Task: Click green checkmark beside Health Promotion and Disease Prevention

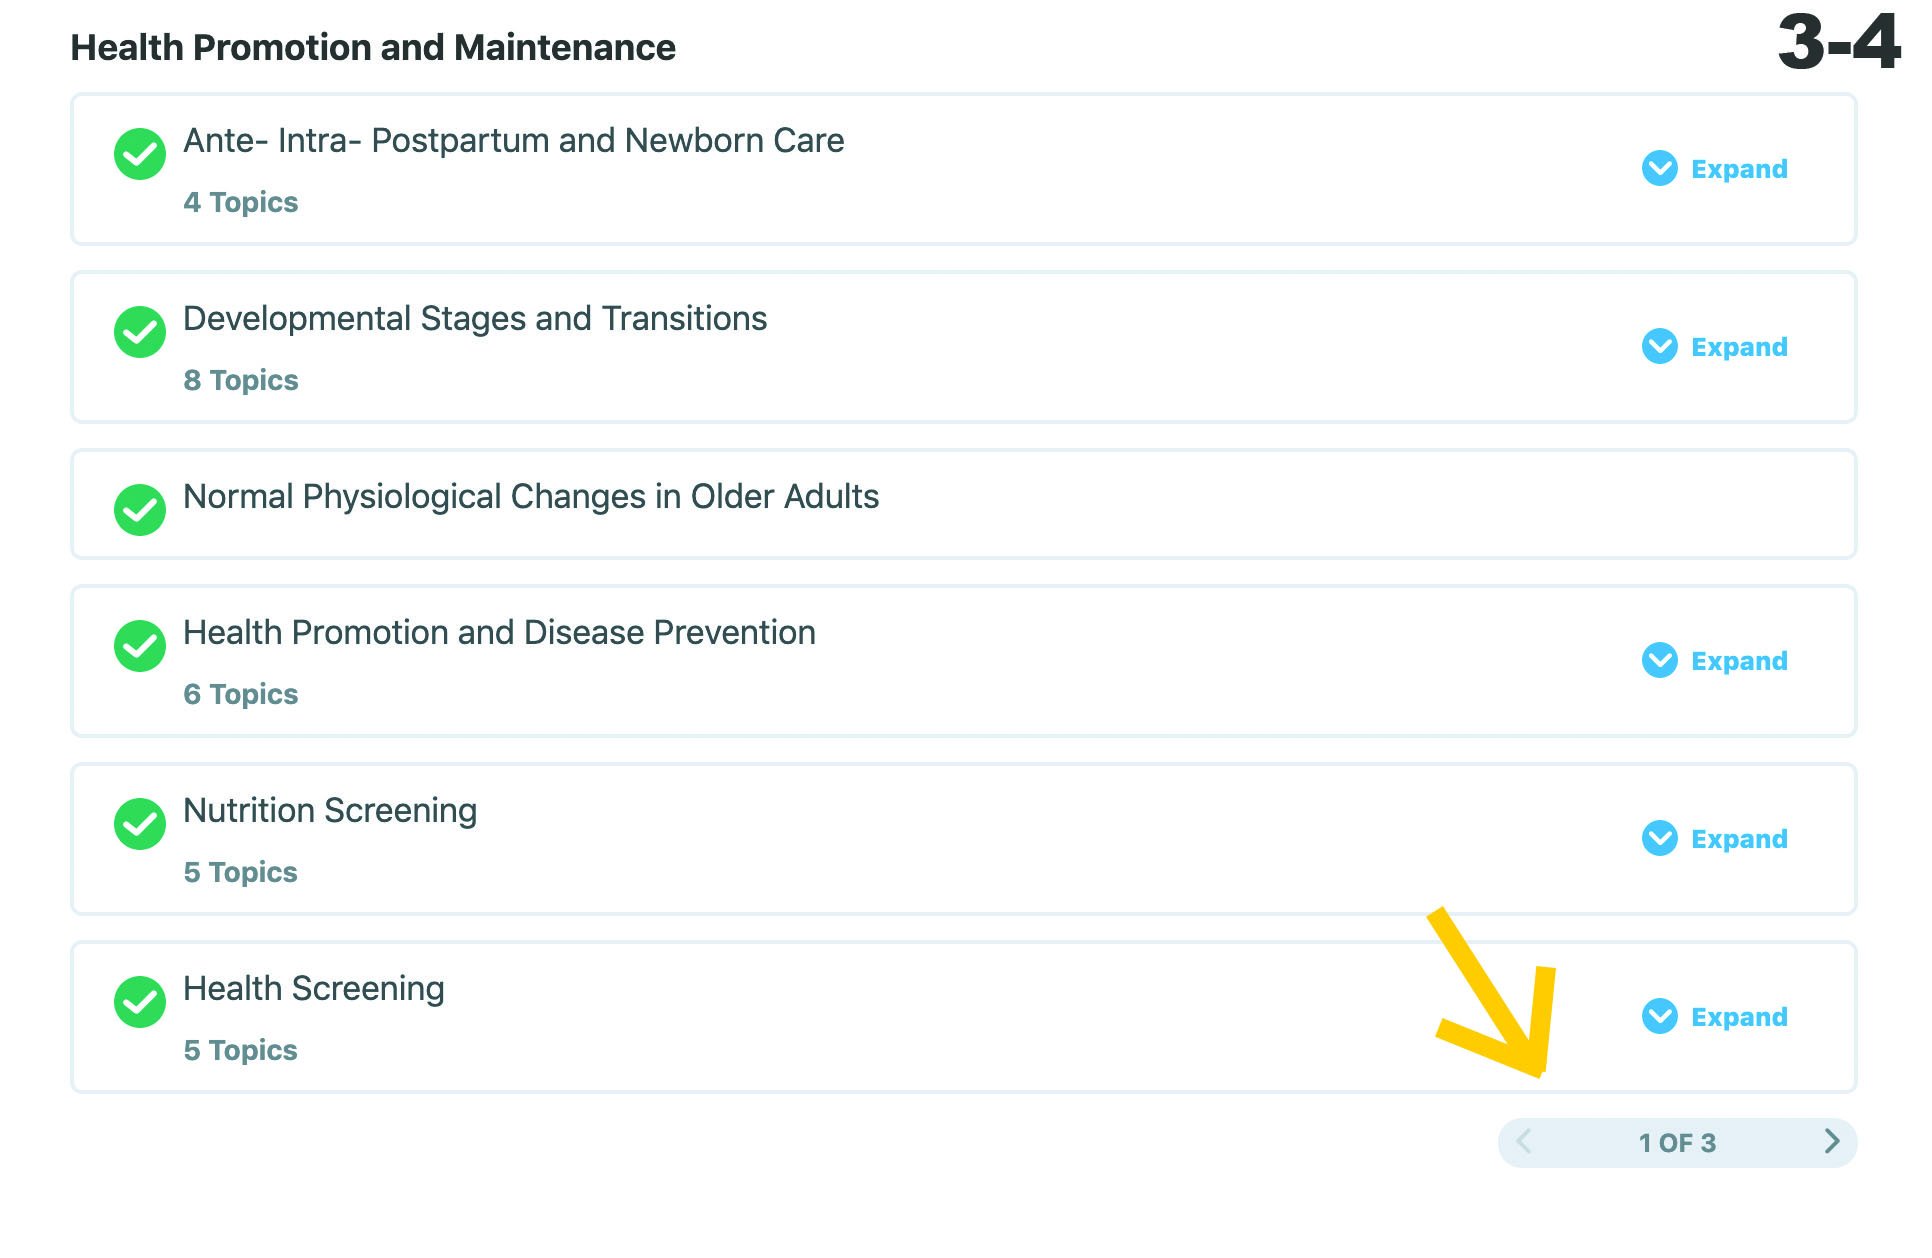Action: click(x=139, y=646)
